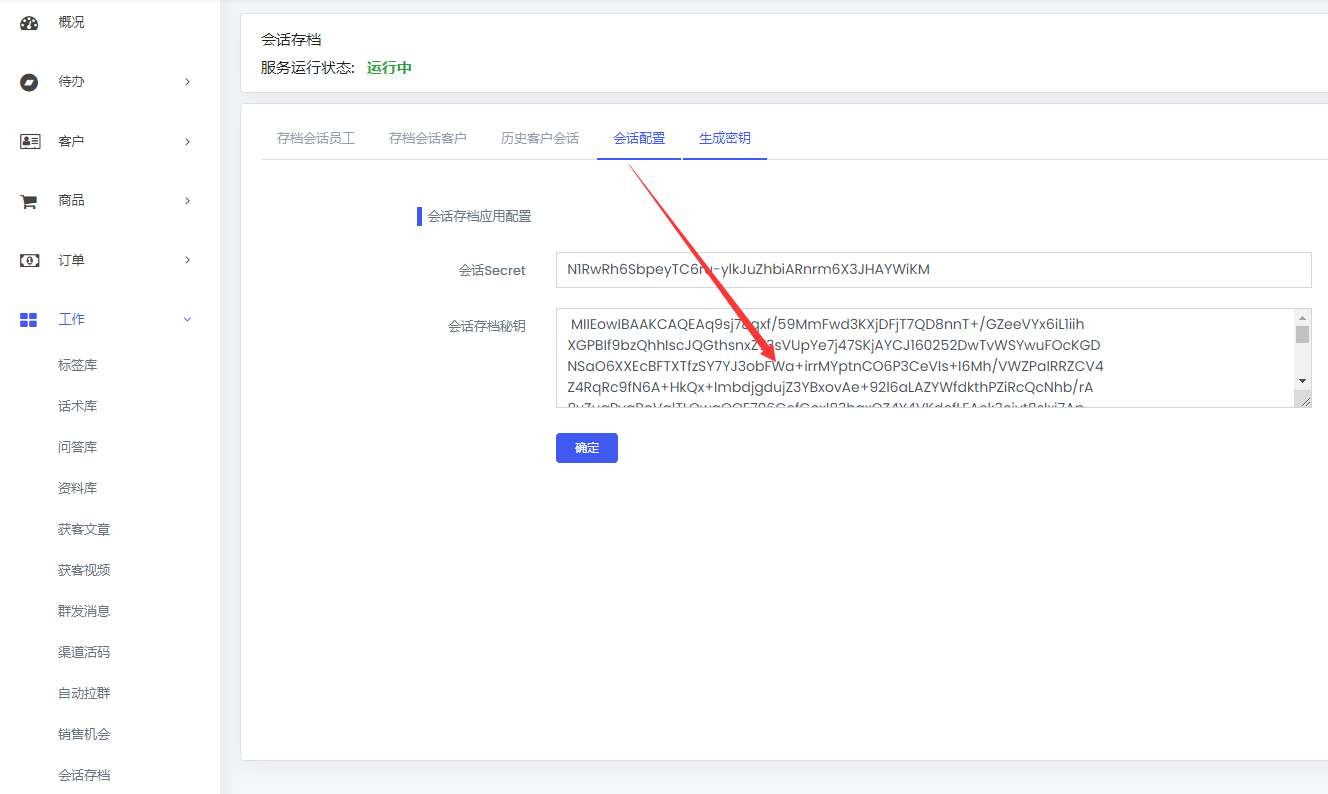Open the 生成密钥 tab
1328x794 pixels.
click(725, 138)
